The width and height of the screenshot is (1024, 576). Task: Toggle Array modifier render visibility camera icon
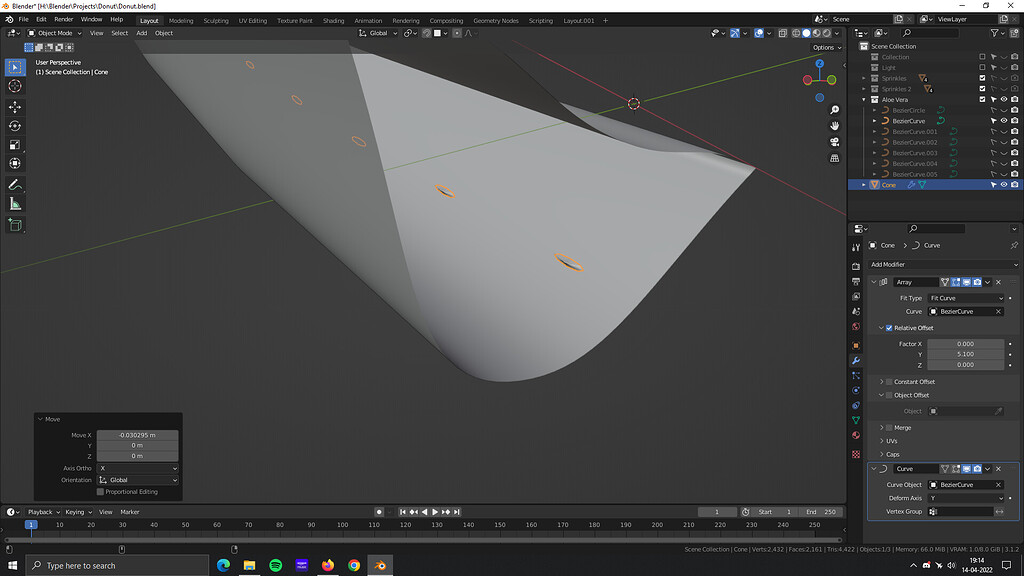(x=977, y=282)
